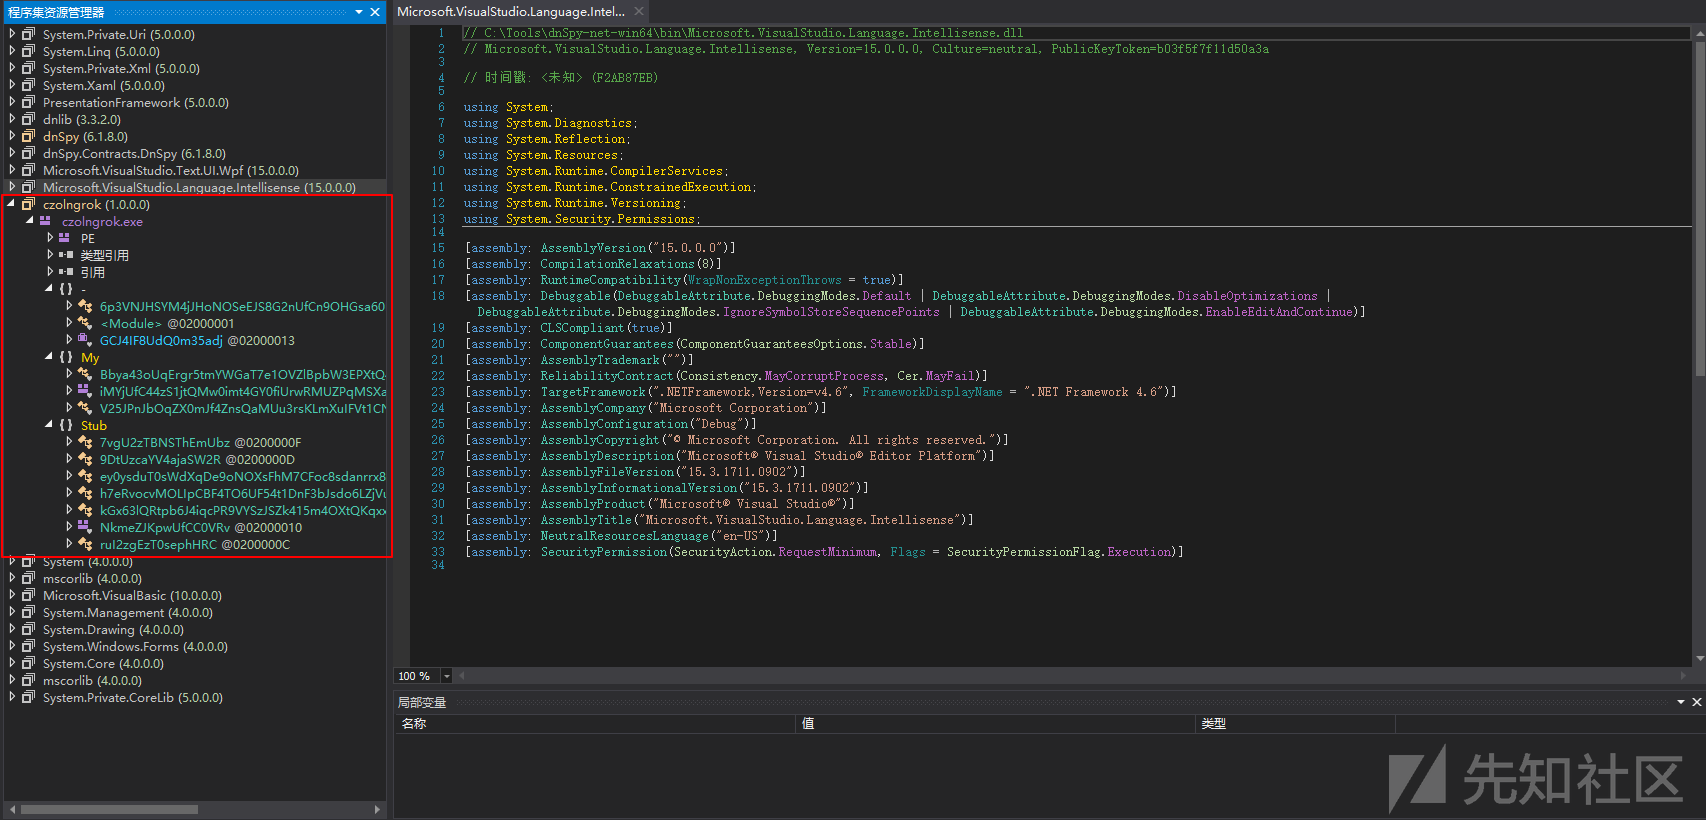Close the Microsoft.VisualStudio.Language.Intel... document tab
The image size is (1706, 820).
click(x=639, y=12)
